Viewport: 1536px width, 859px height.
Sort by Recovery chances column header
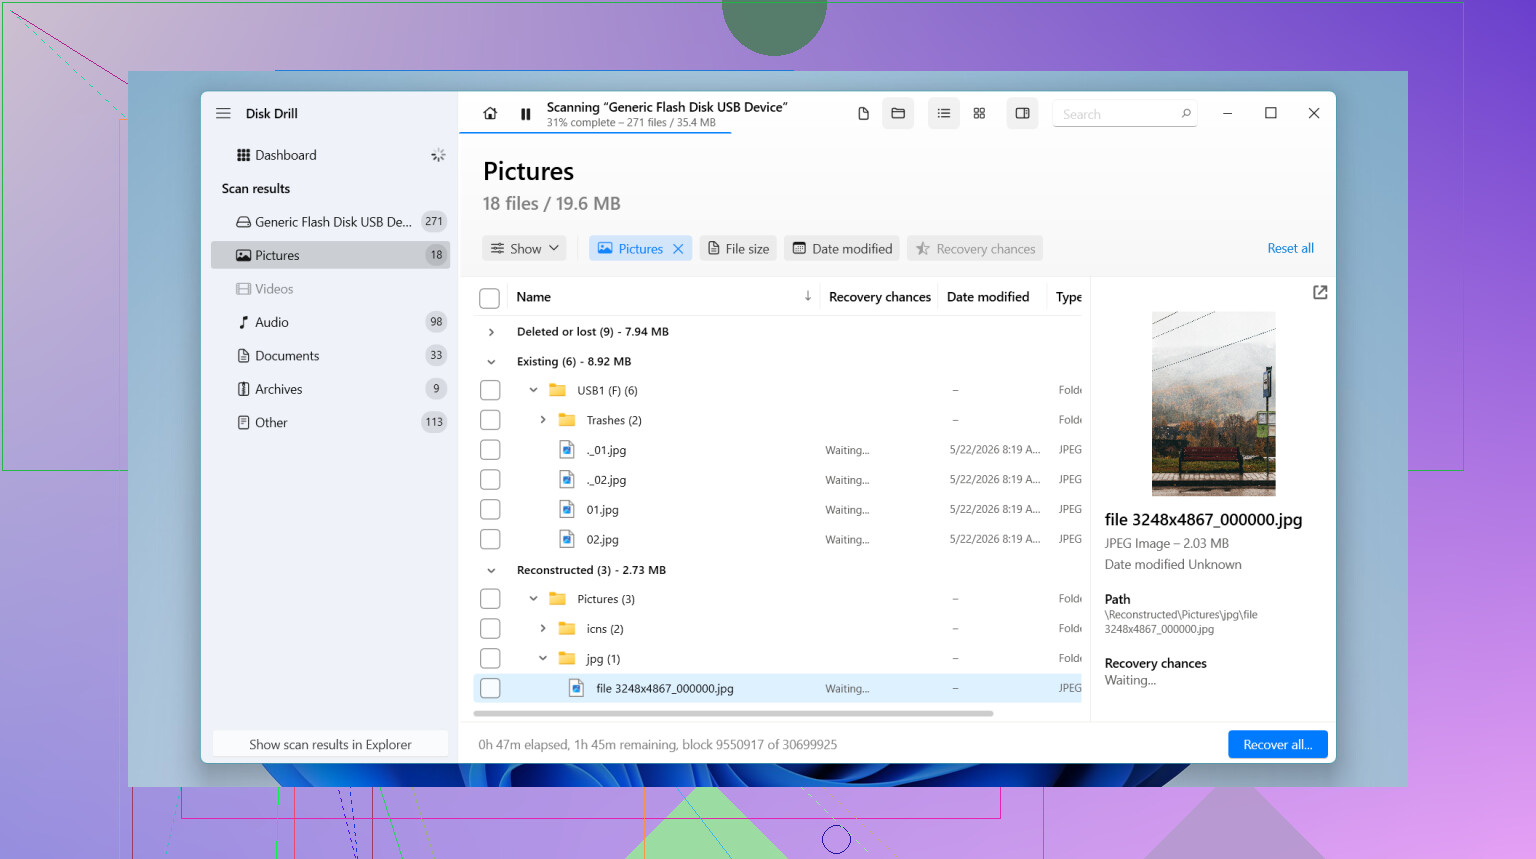click(880, 297)
